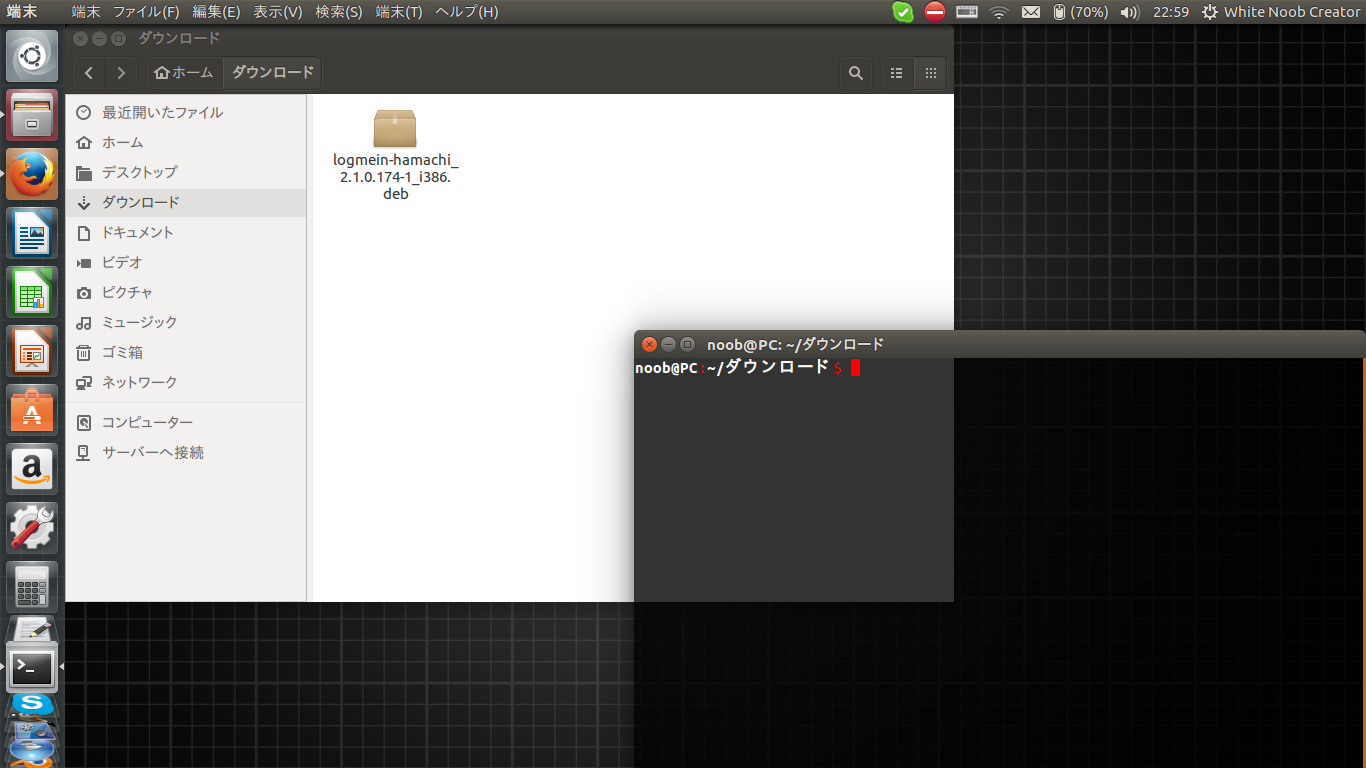Open the battery 70% indicator
This screenshot has height=768, width=1366.
pos(1081,12)
